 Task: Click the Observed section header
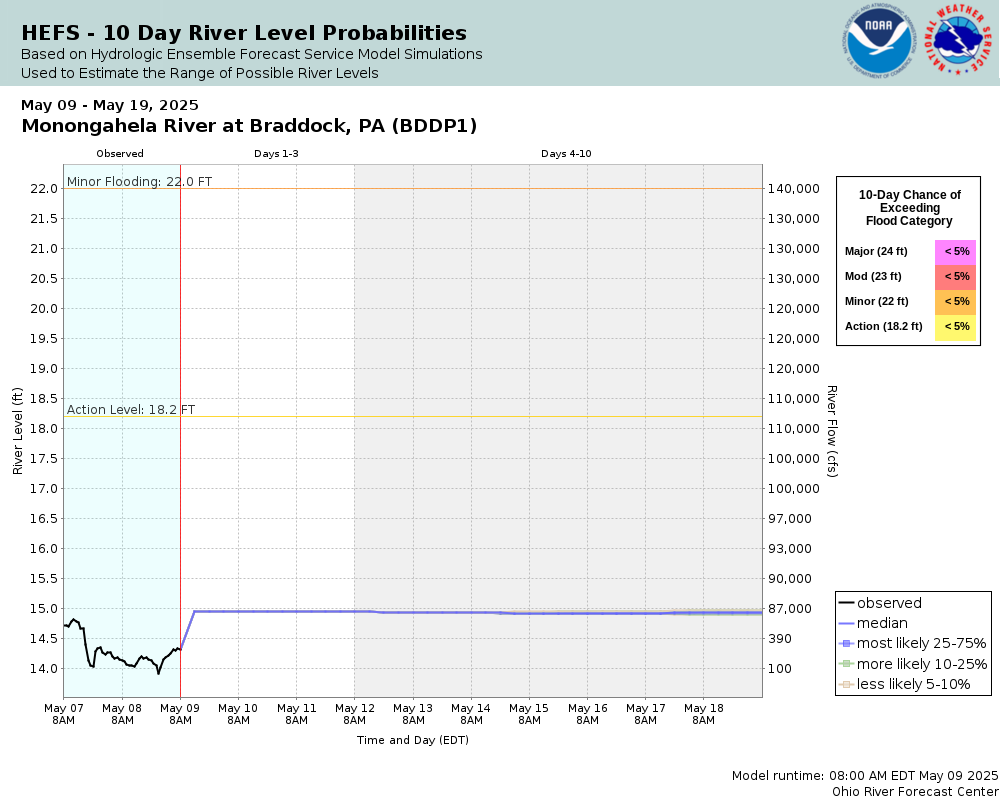pyautogui.click(x=120, y=154)
